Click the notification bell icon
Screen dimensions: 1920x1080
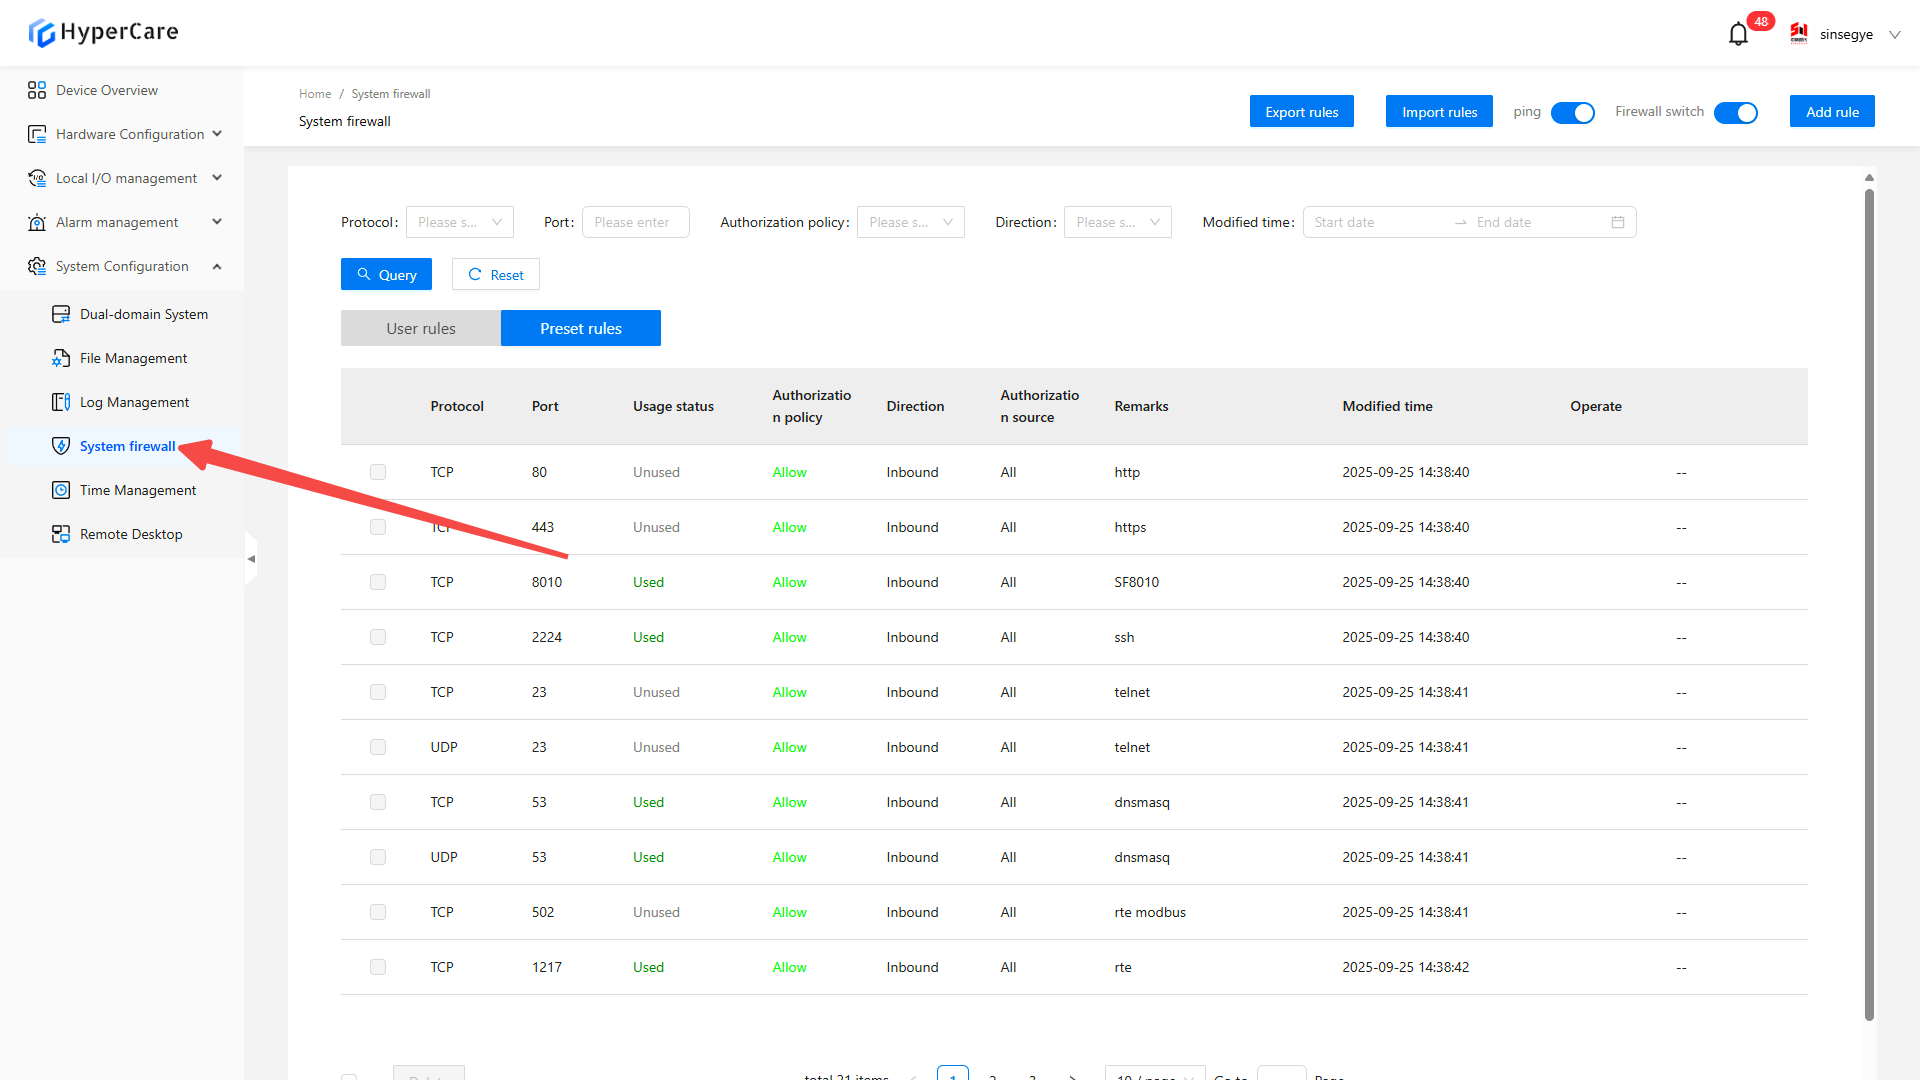click(x=1738, y=34)
